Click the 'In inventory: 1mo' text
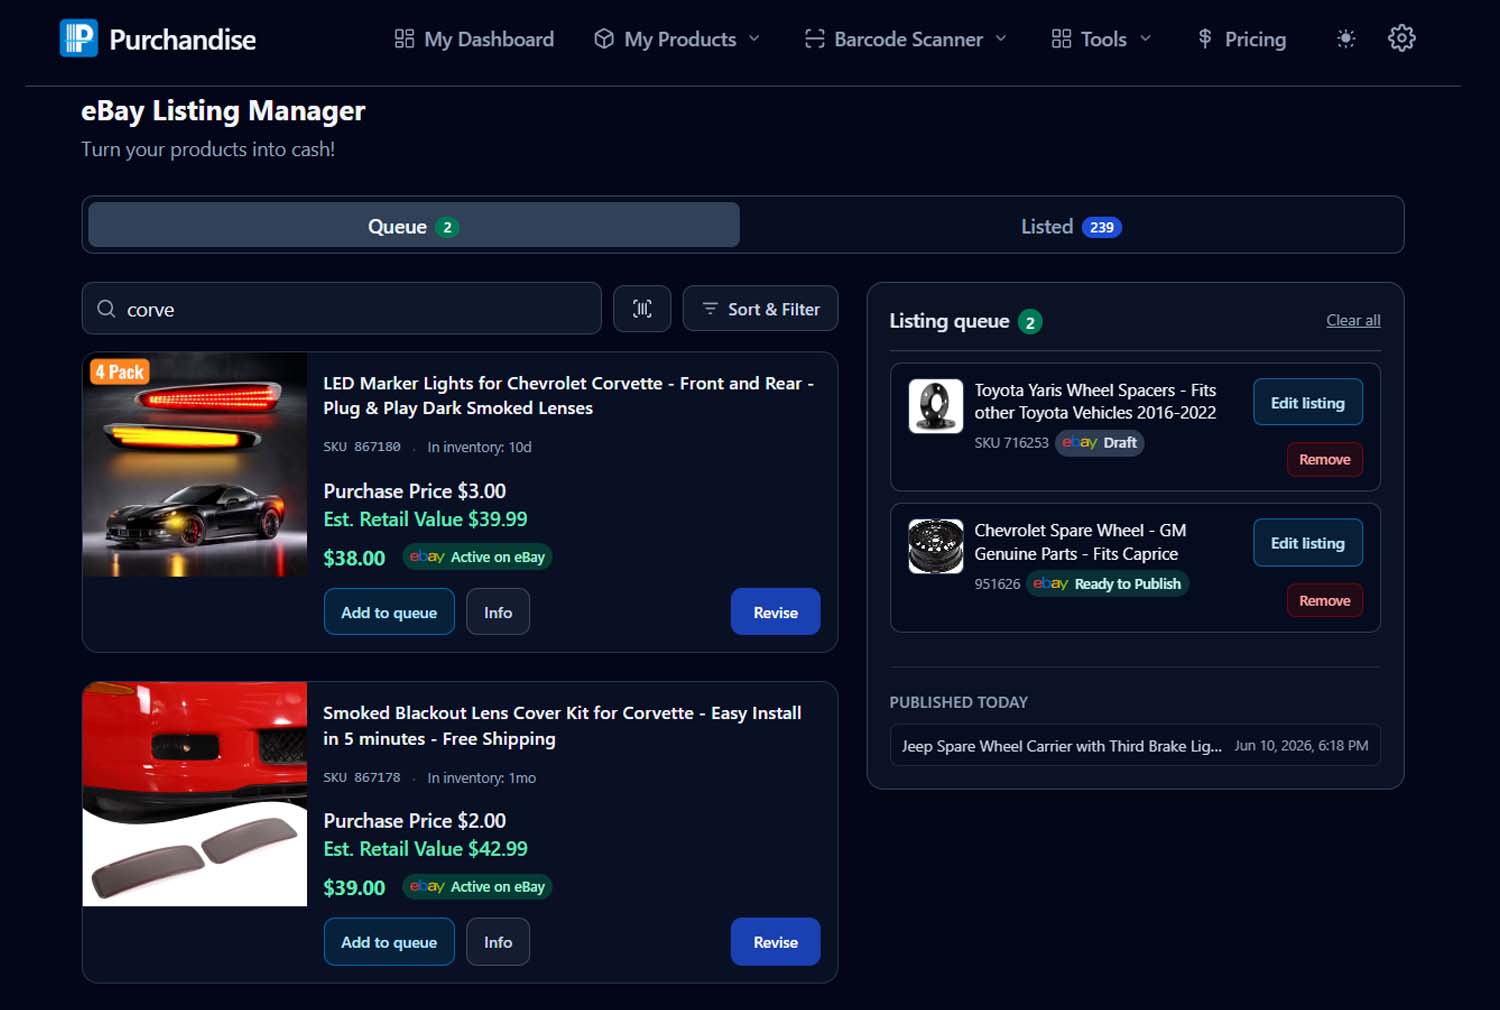The width and height of the screenshot is (1500, 1010). pyautogui.click(x=481, y=777)
